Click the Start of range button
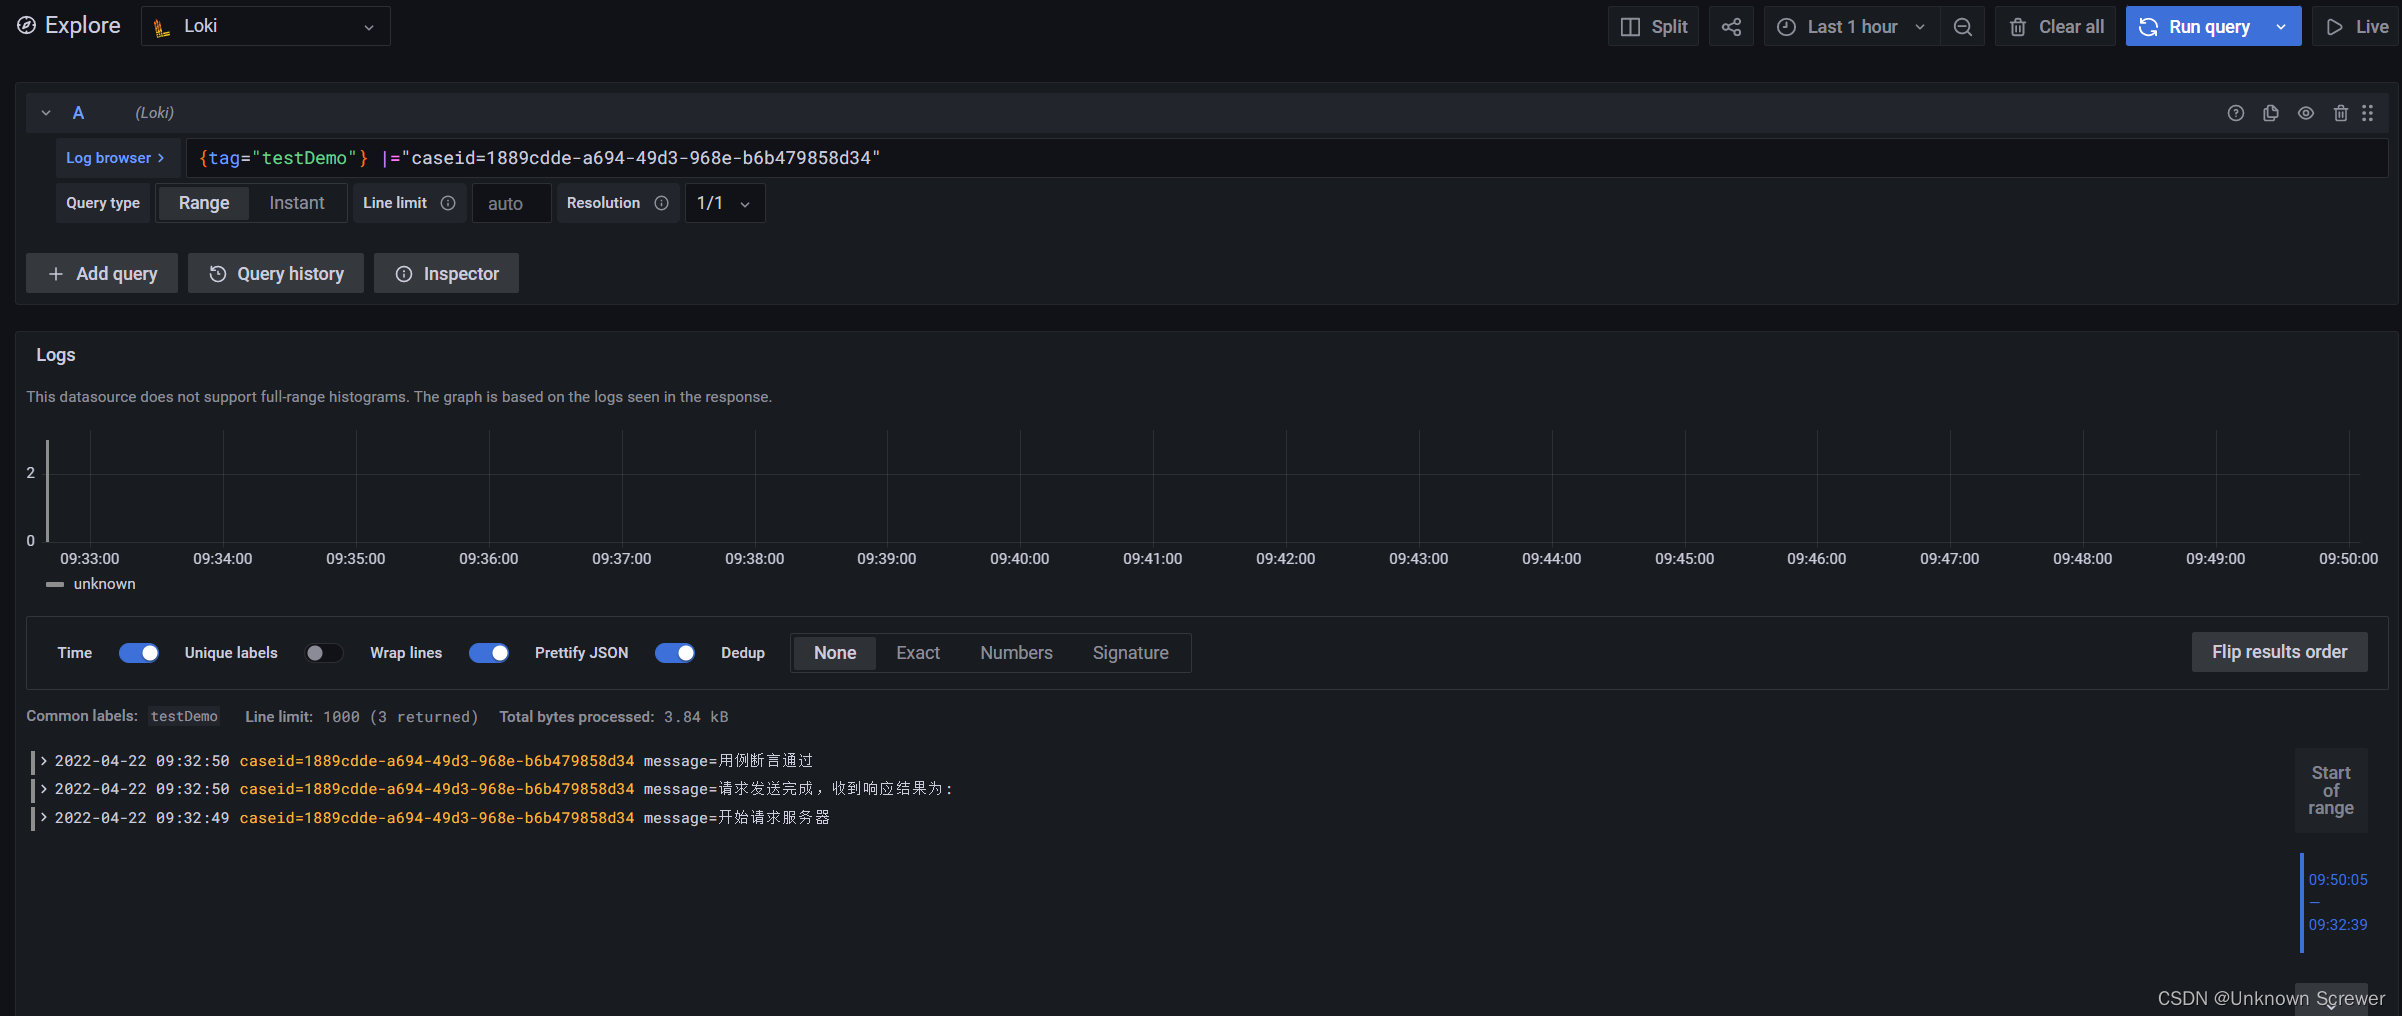The image size is (2402, 1016). click(x=2331, y=790)
